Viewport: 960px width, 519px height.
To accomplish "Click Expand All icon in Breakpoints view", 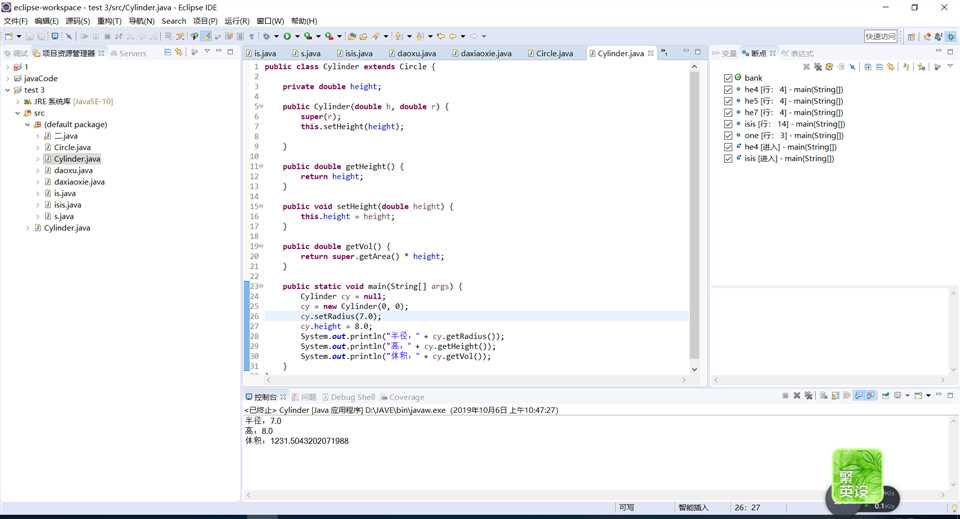I will [868, 67].
